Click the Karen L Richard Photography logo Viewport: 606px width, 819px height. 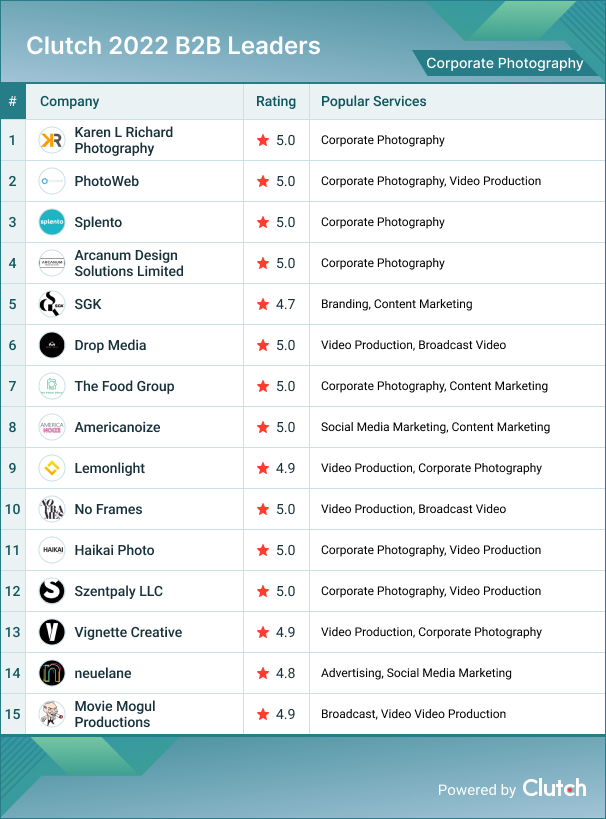tap(51, 141)
